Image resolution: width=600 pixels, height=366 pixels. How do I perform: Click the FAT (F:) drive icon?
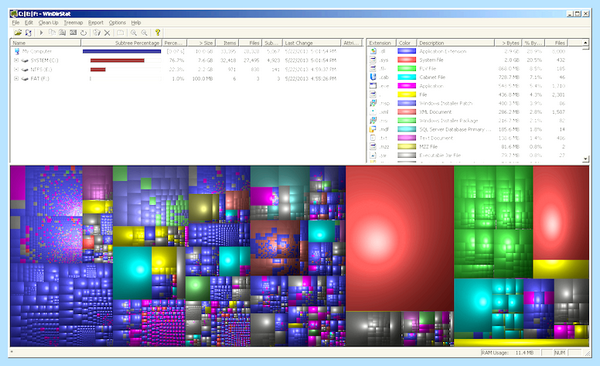click(x=25, y=79)
